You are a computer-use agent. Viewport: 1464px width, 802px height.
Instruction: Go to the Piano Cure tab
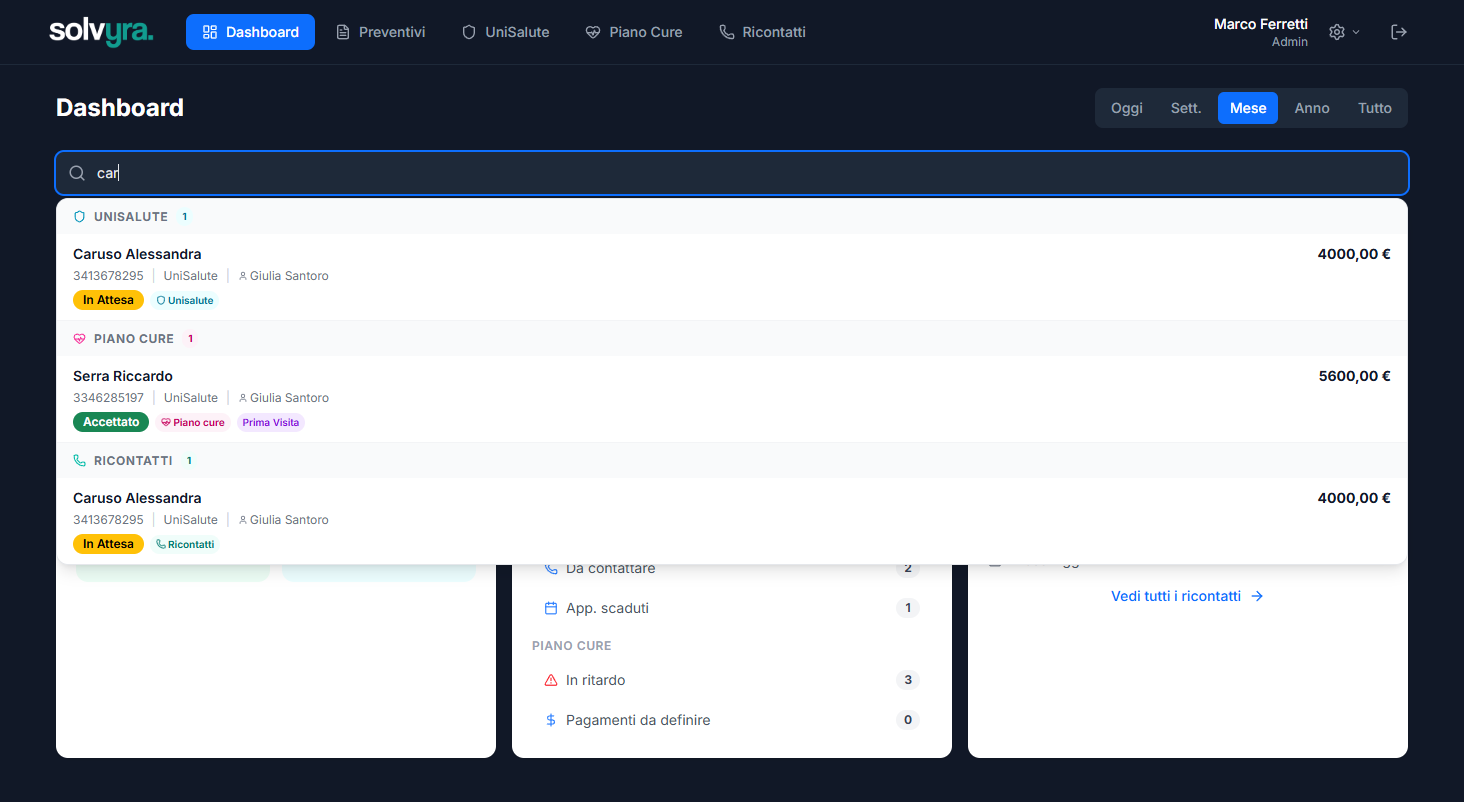pos(634,32)
